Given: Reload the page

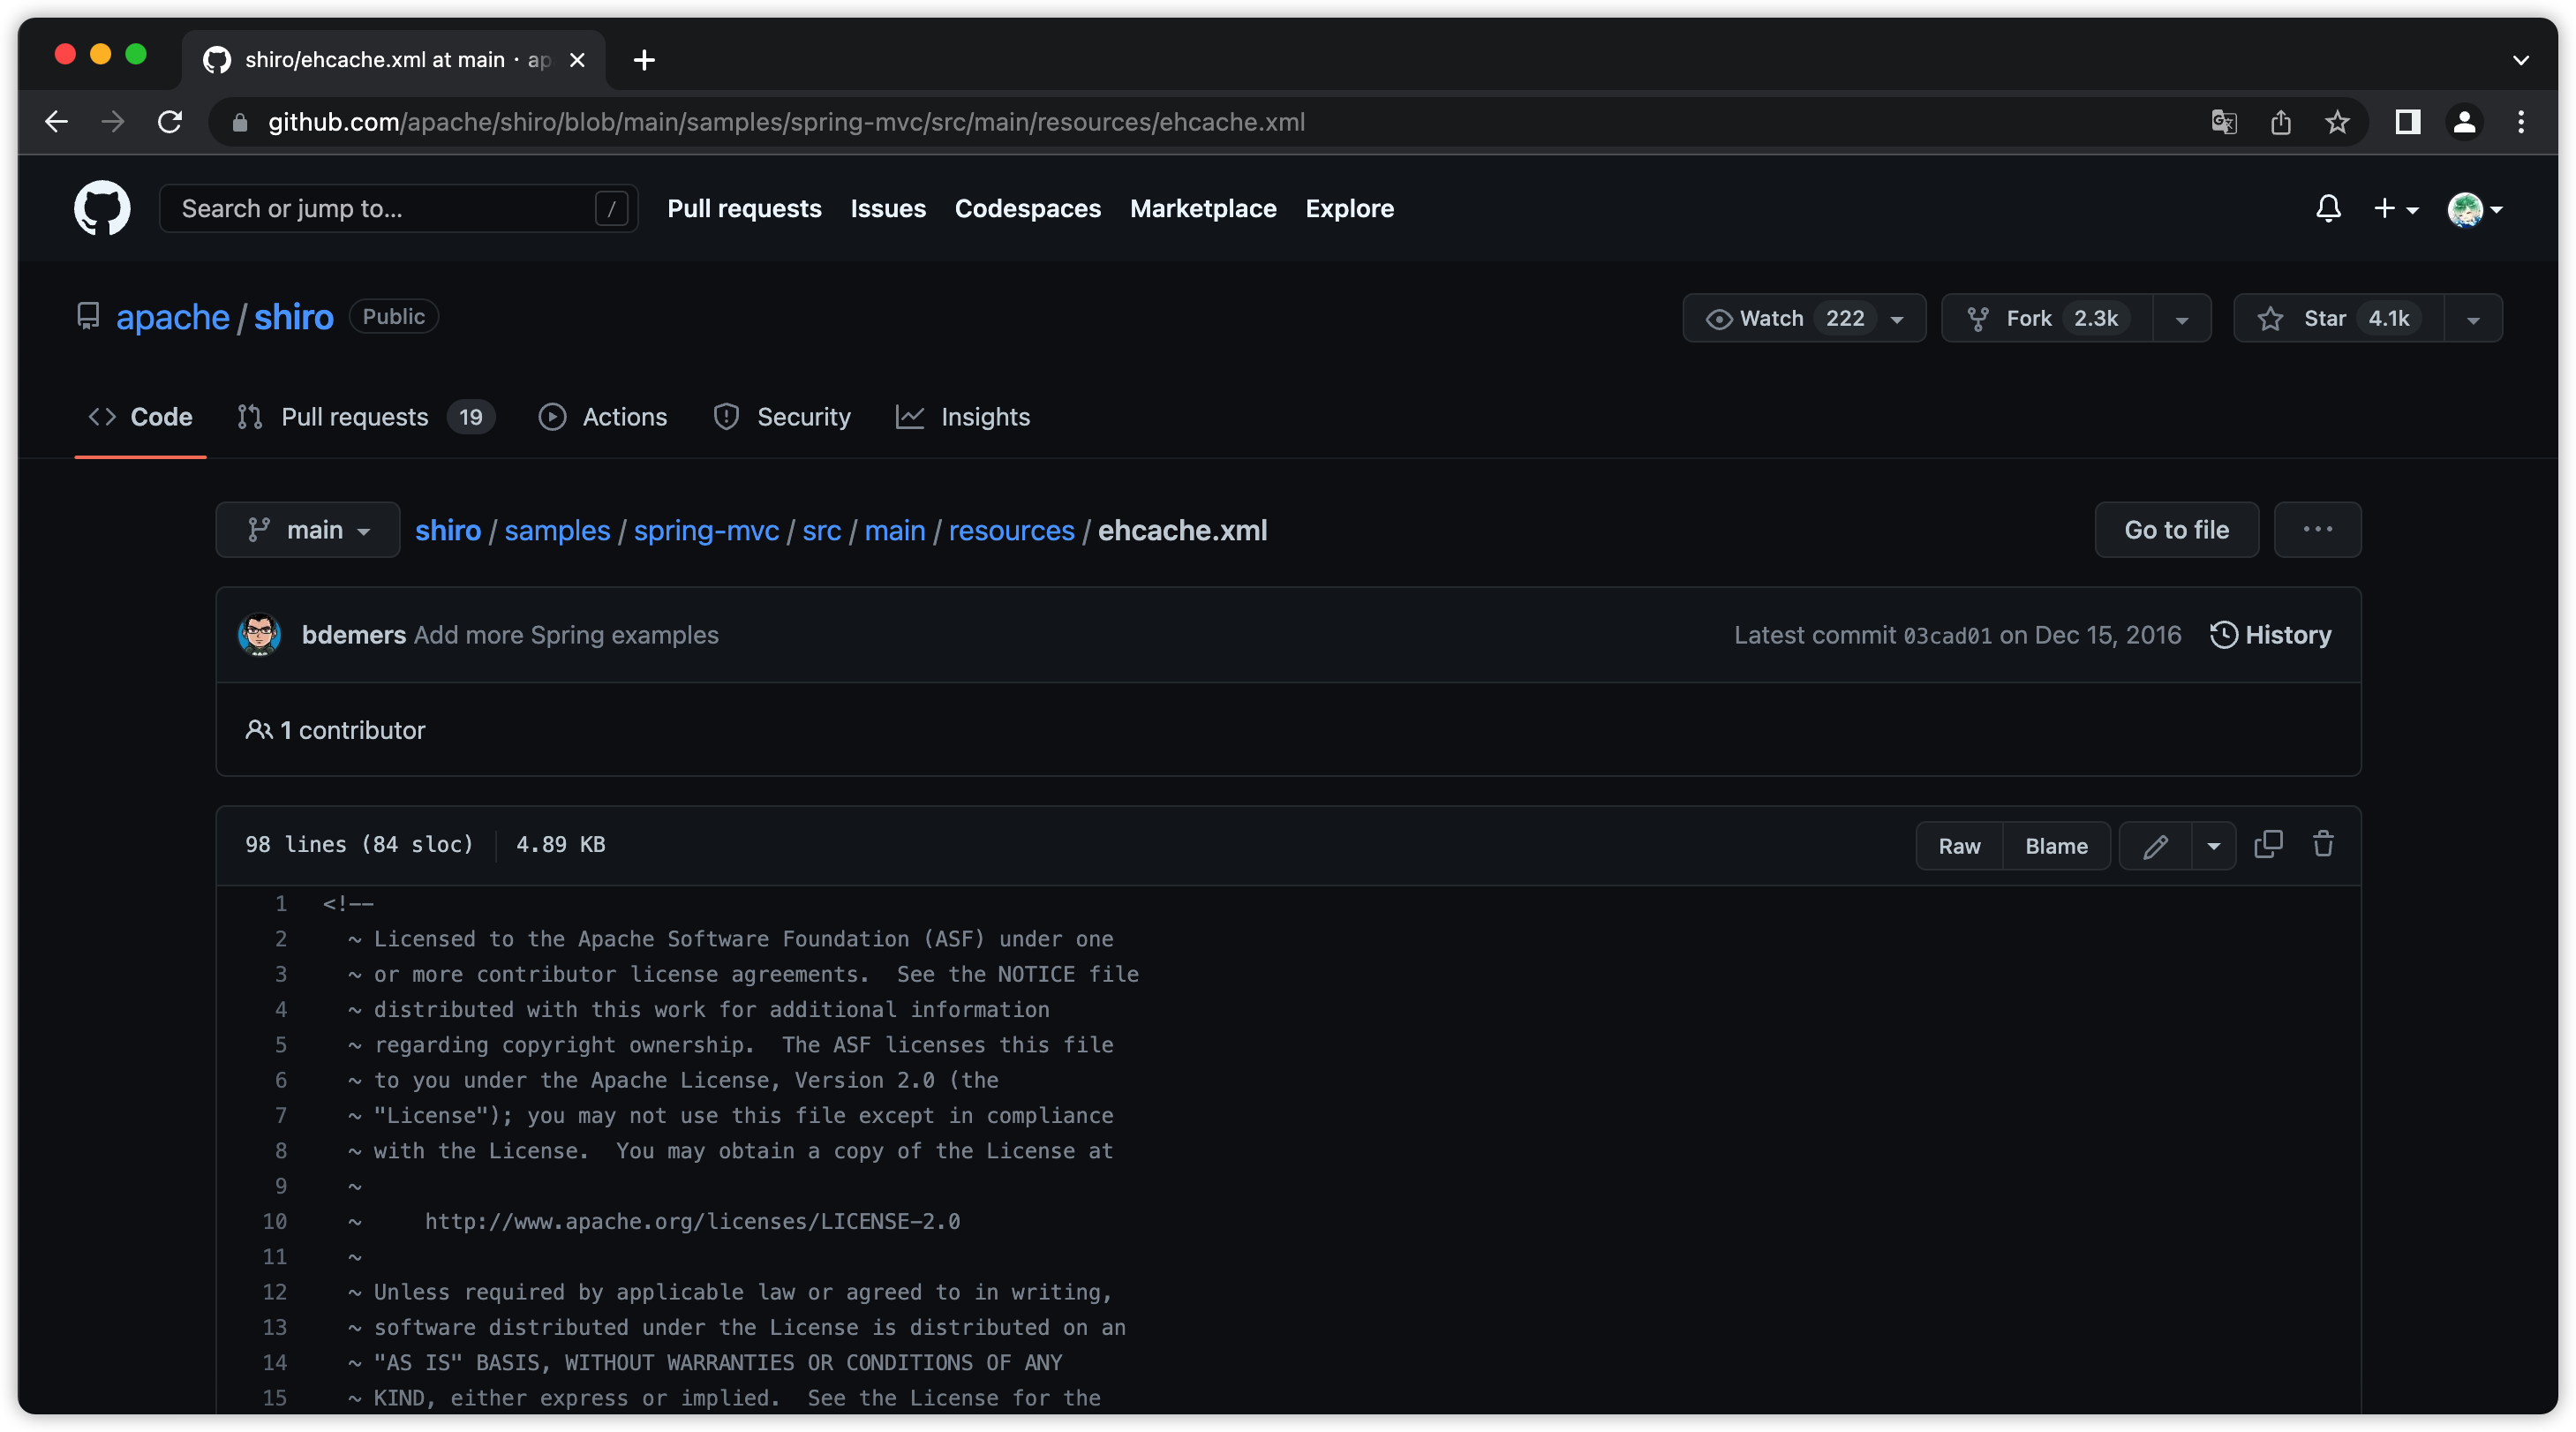Looking at the screenshot, I should tap(170, 122).
